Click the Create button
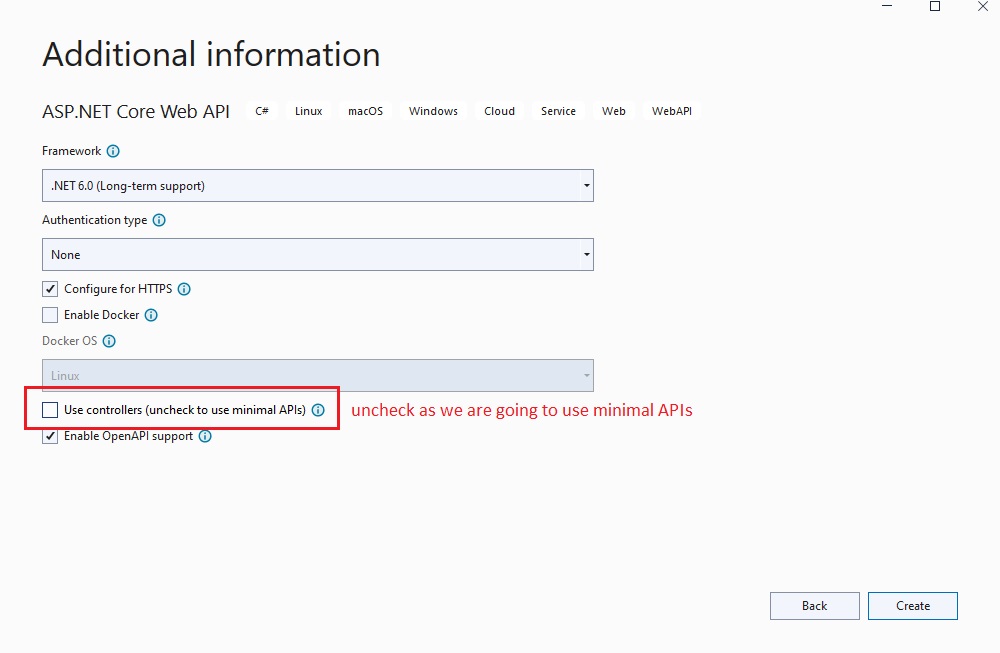1000x653 pixels. [x=913, y=606]
